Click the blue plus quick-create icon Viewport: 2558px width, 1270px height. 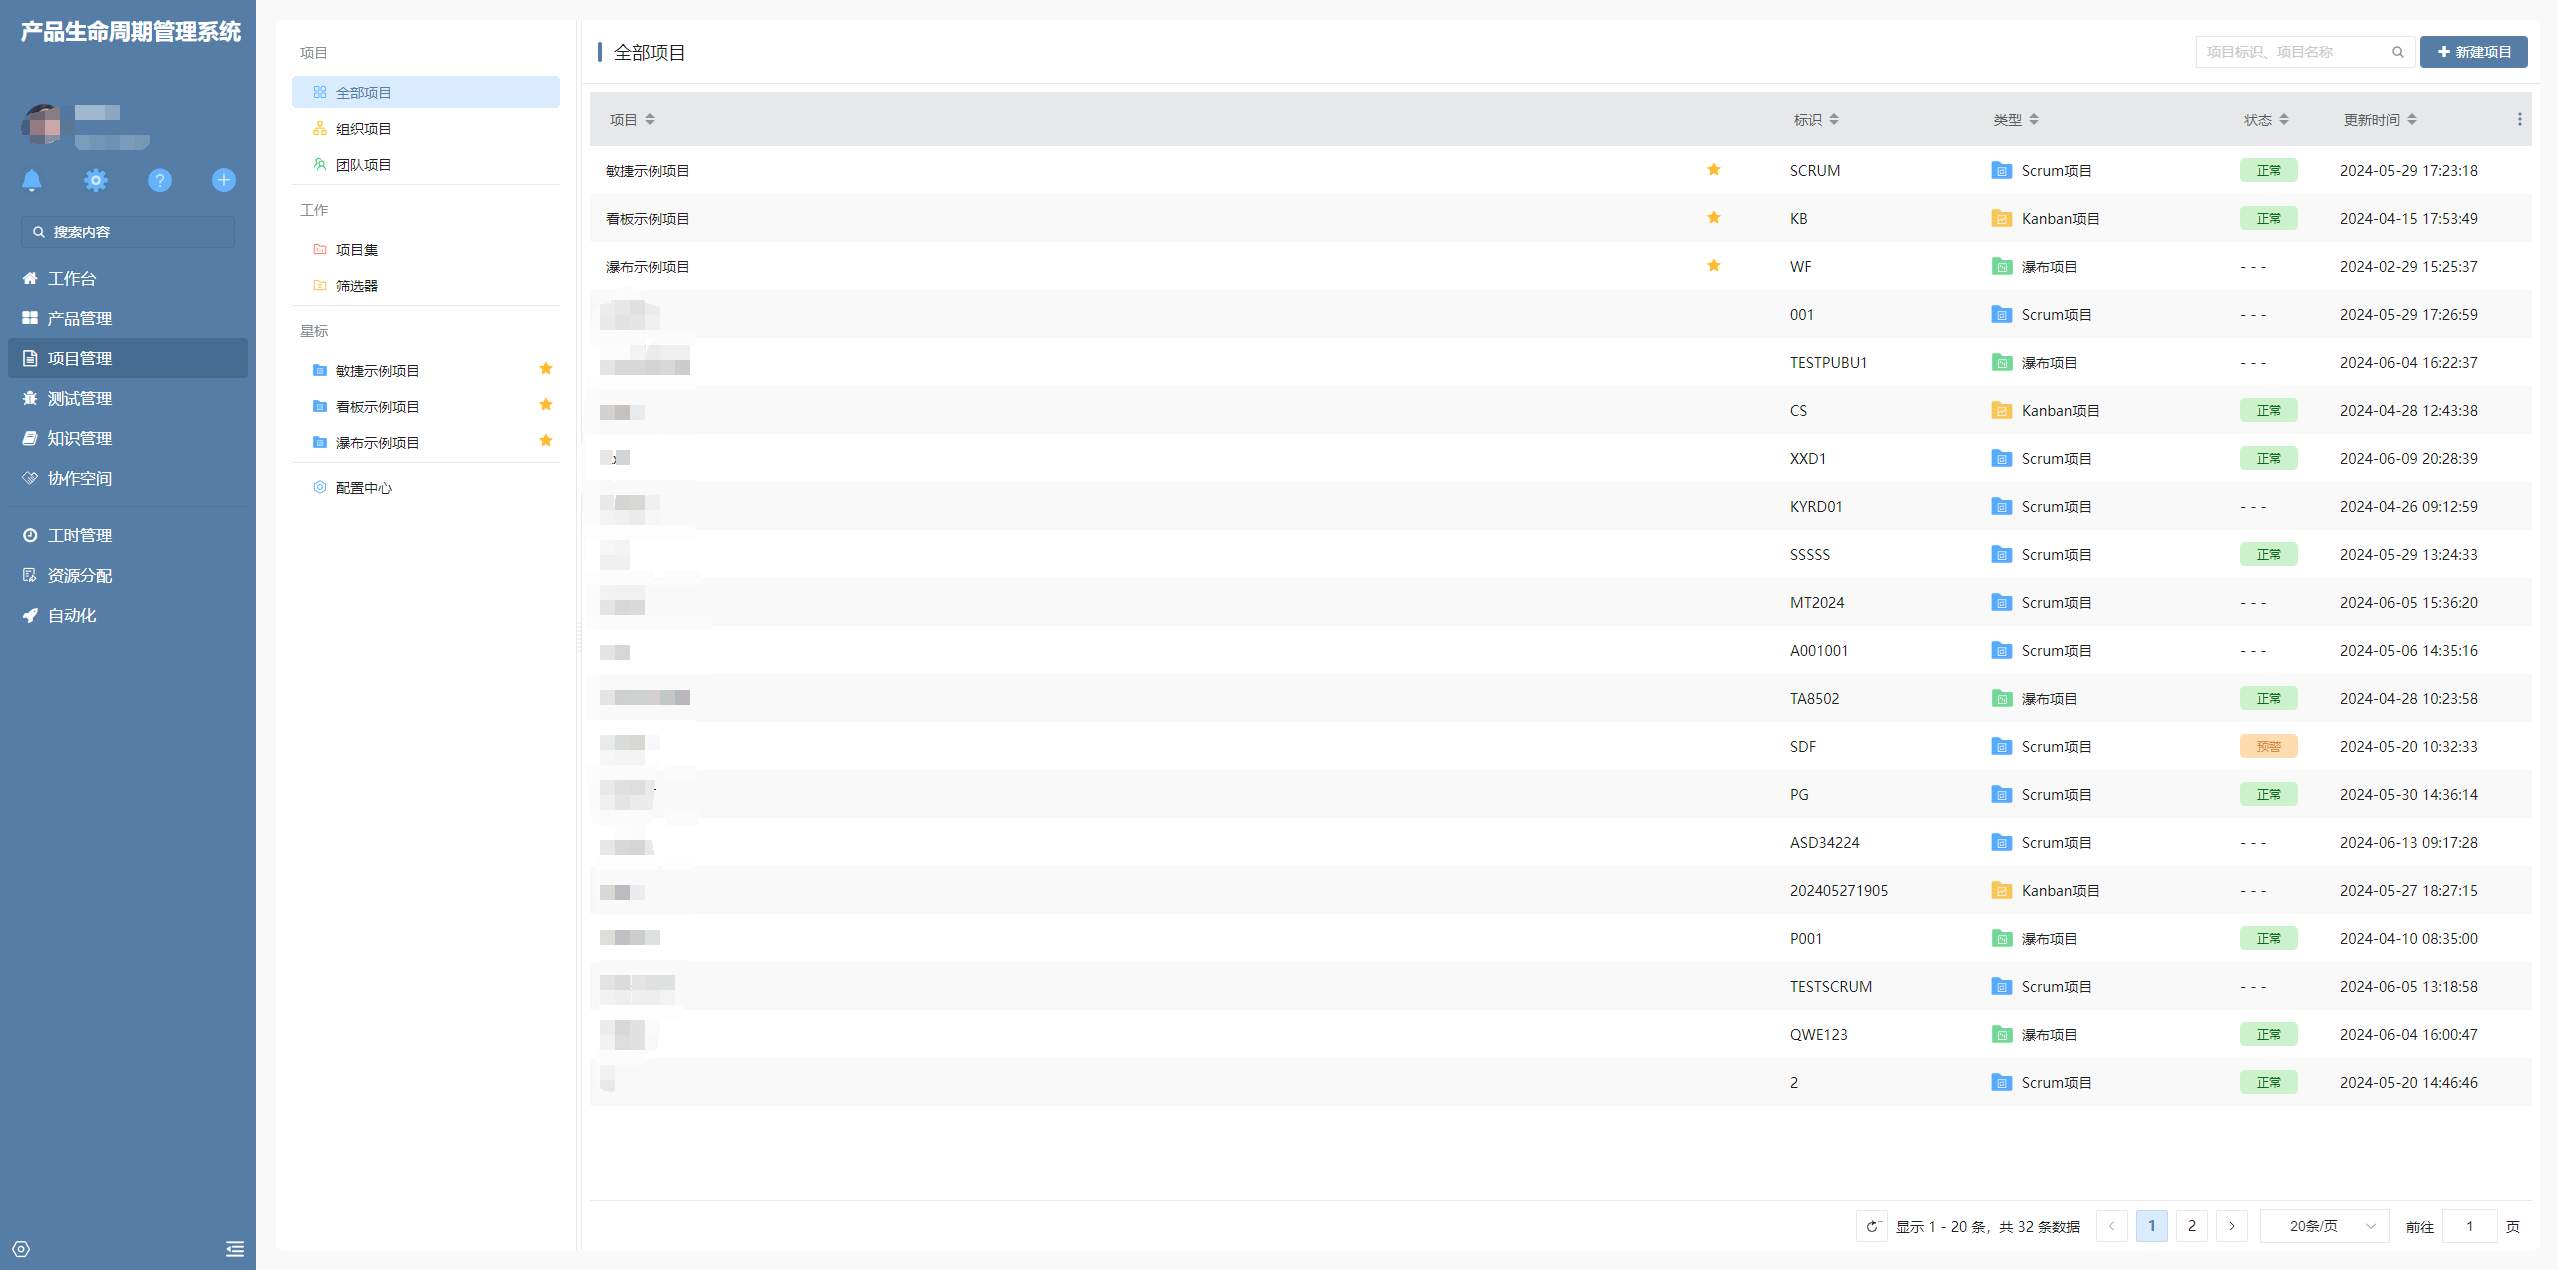point(224,180)
